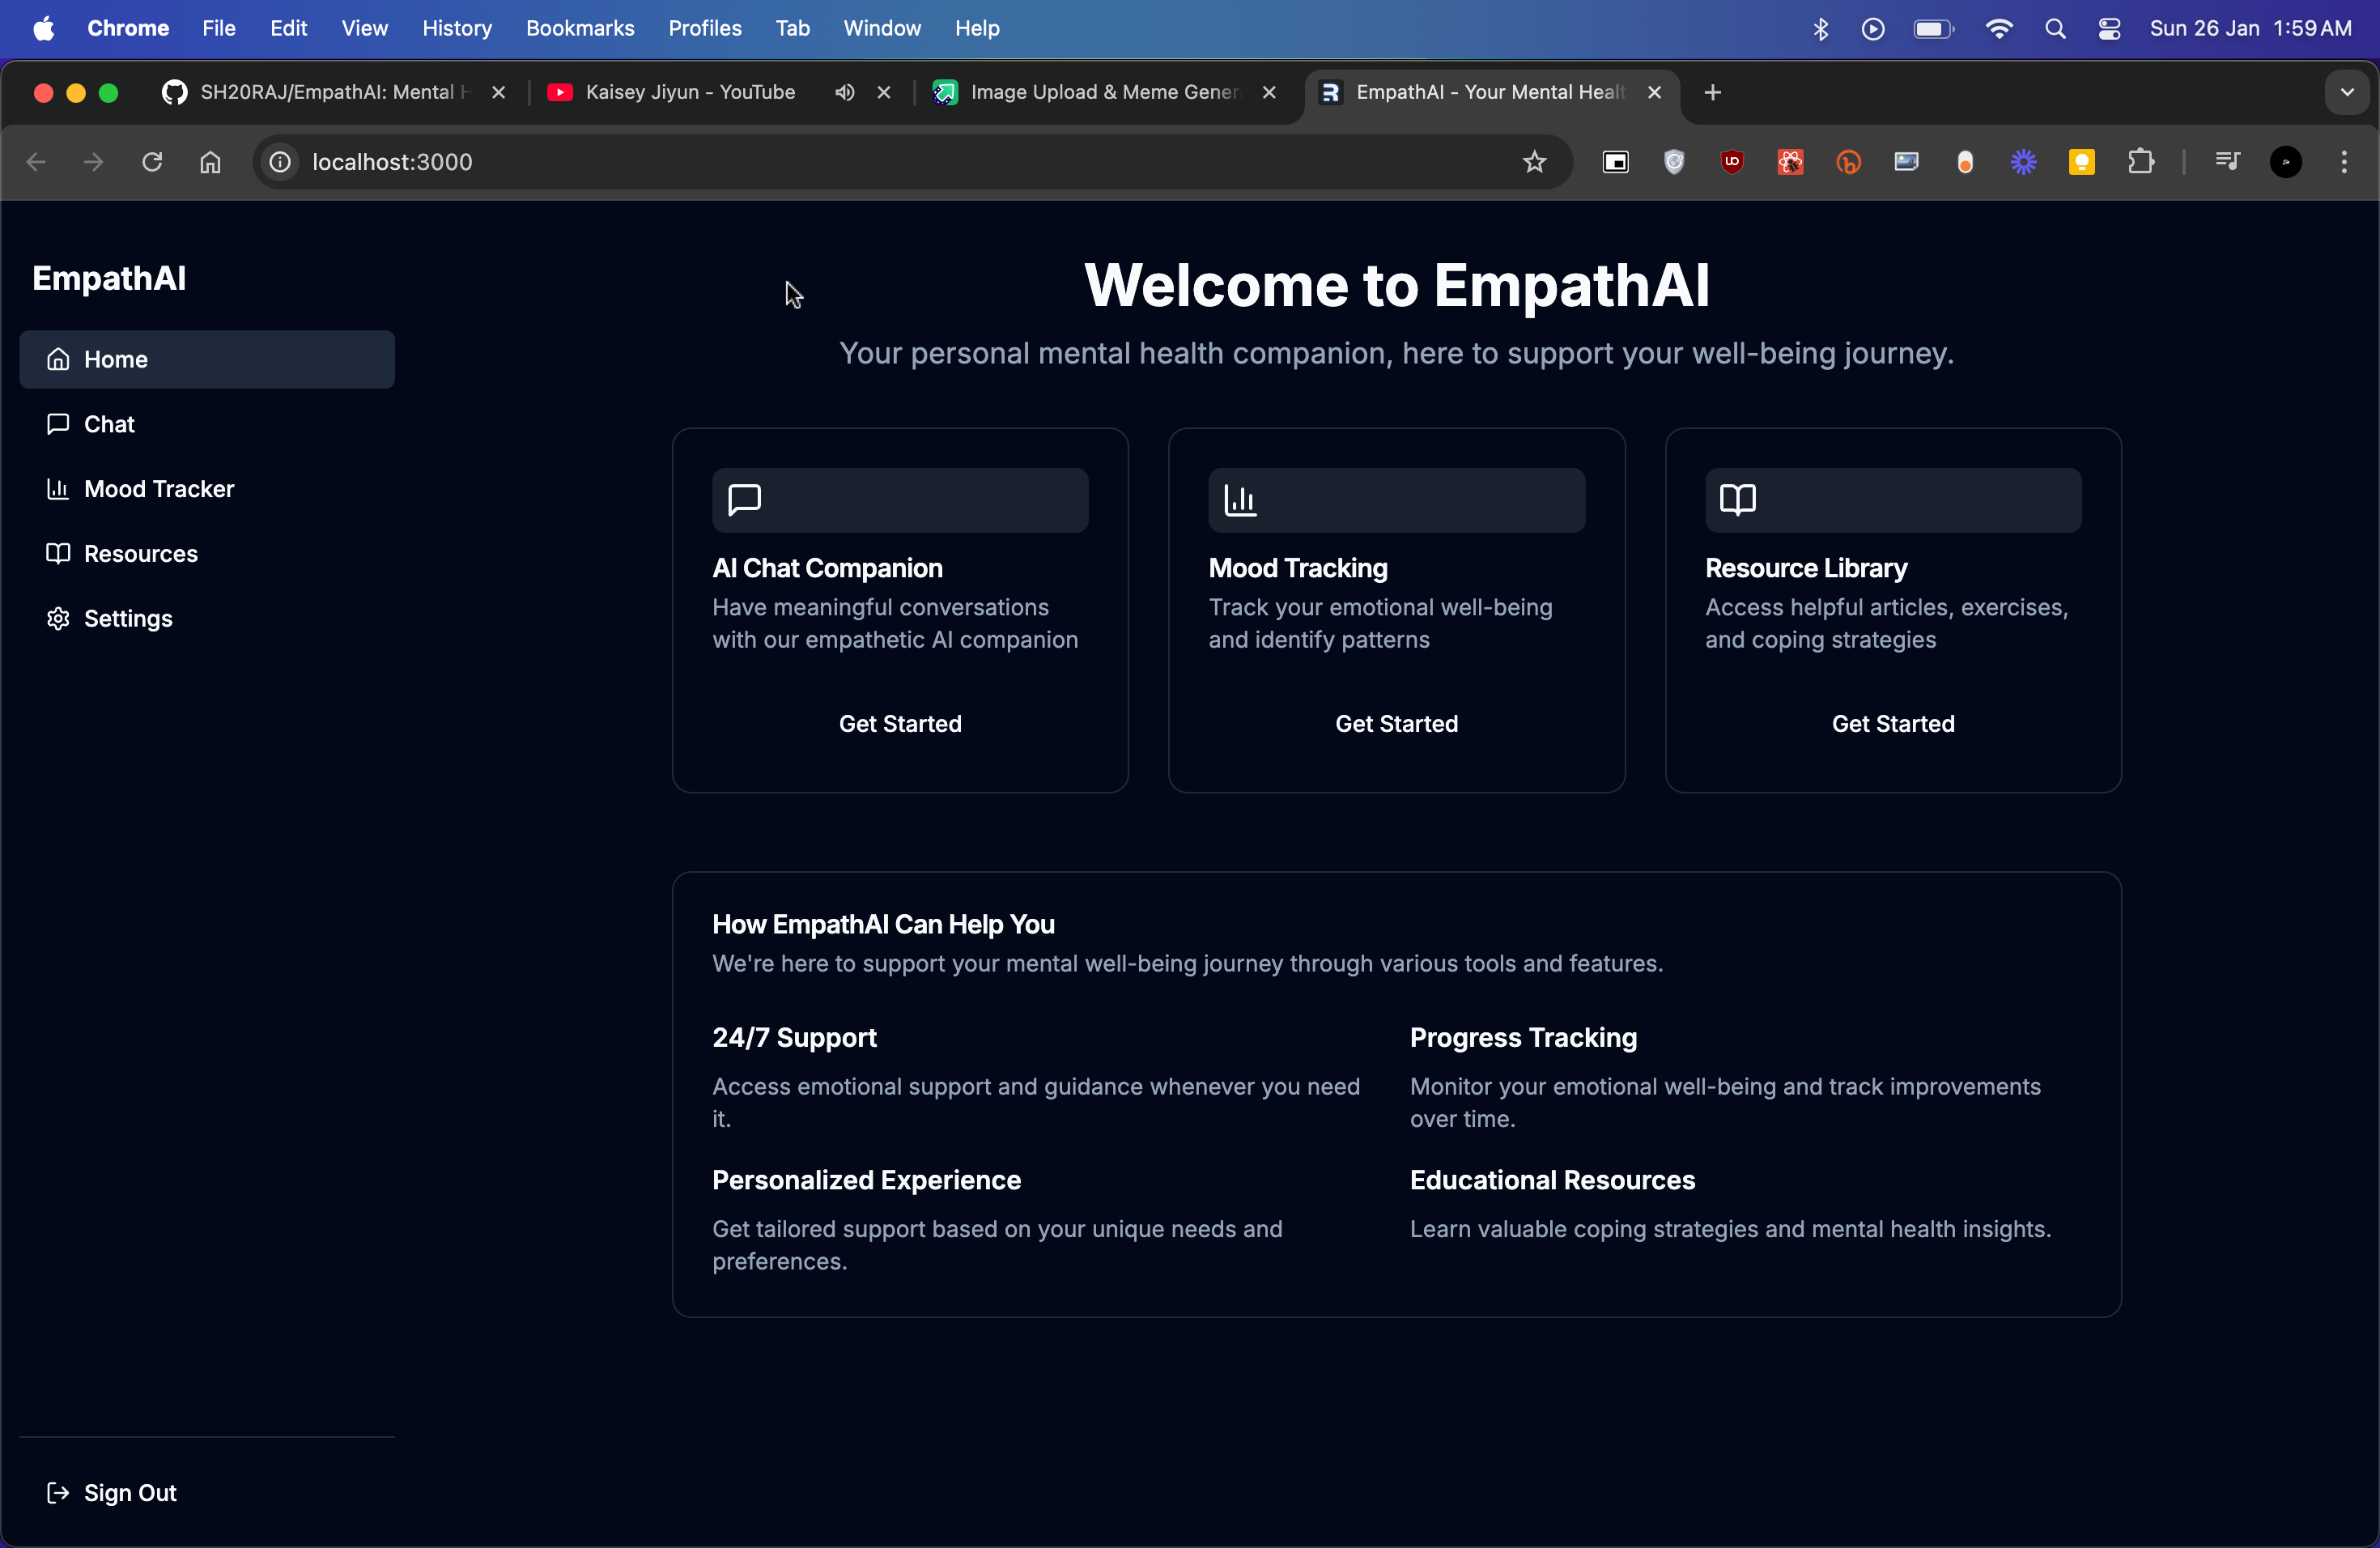Open Settings from the sidebar
The height and width of the screenshot is (1548, 2380).
127,619
